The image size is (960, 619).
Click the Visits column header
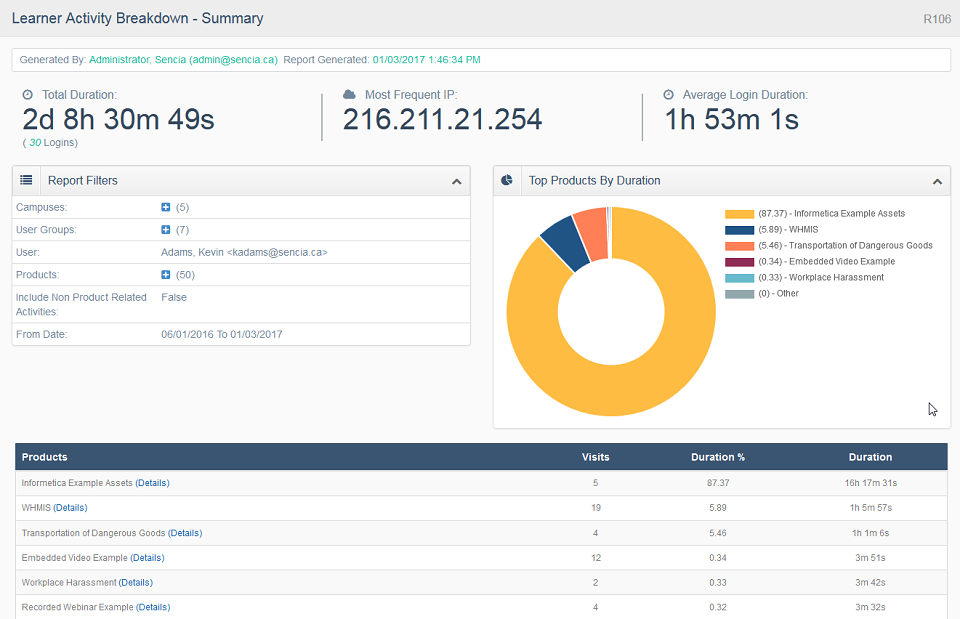point(596,457)
